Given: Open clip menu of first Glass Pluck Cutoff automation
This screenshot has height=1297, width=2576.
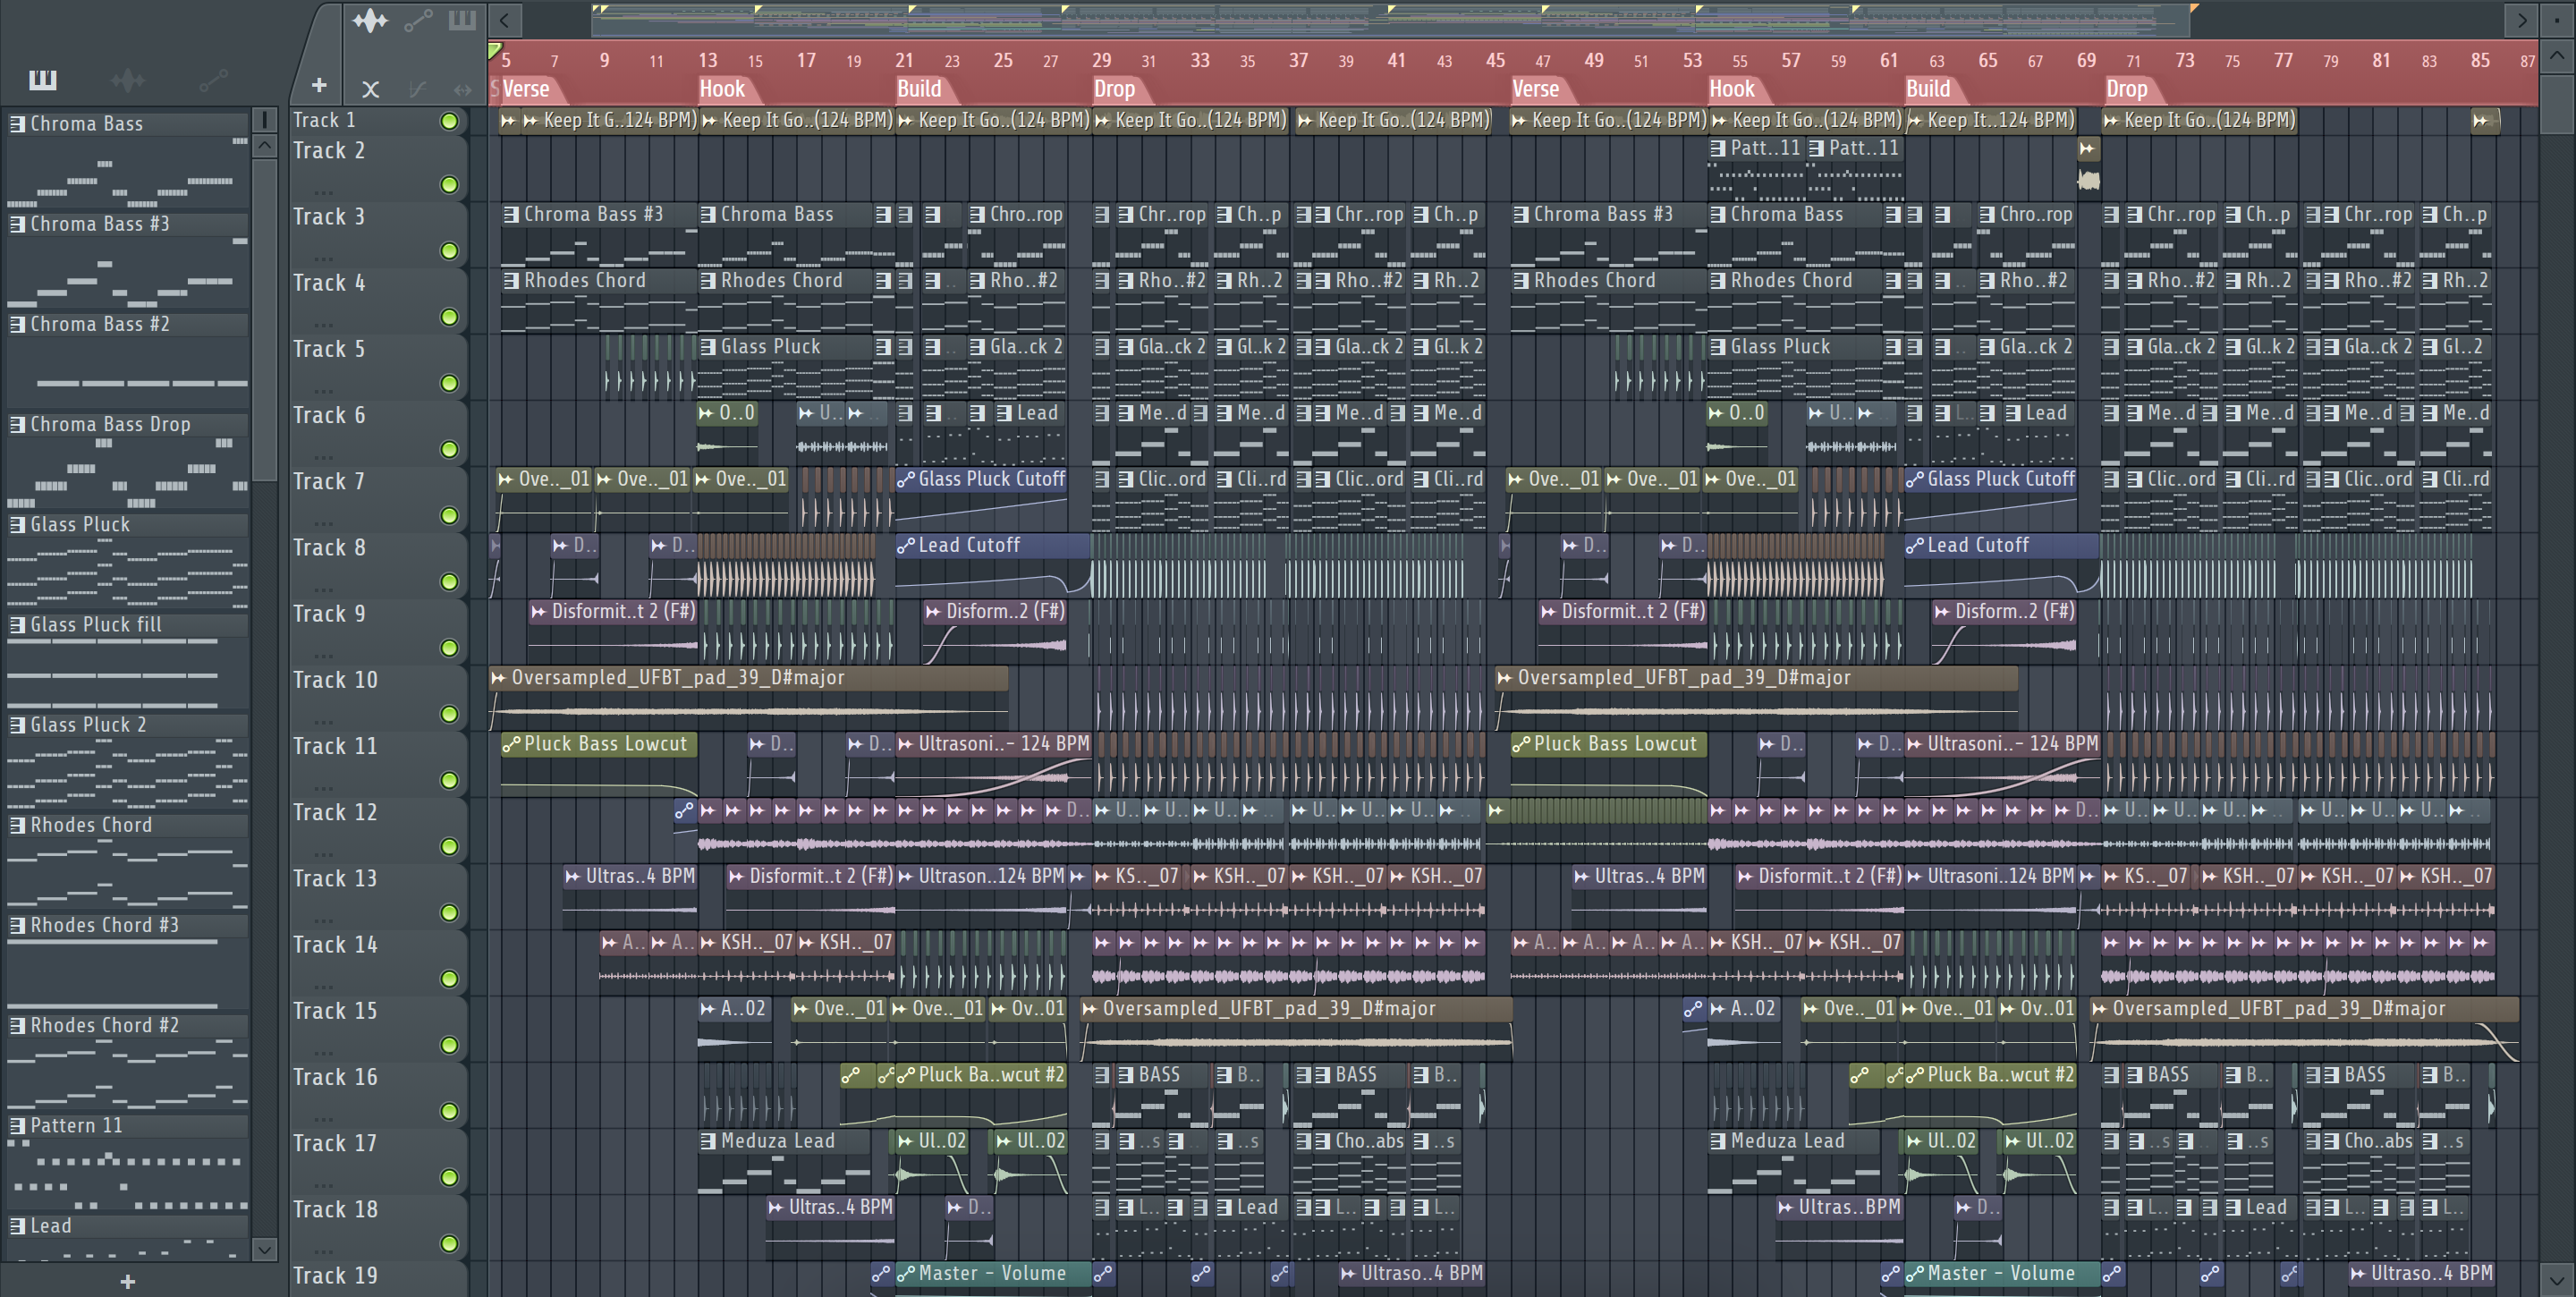Looking at the screenshot, I should 906,479.
